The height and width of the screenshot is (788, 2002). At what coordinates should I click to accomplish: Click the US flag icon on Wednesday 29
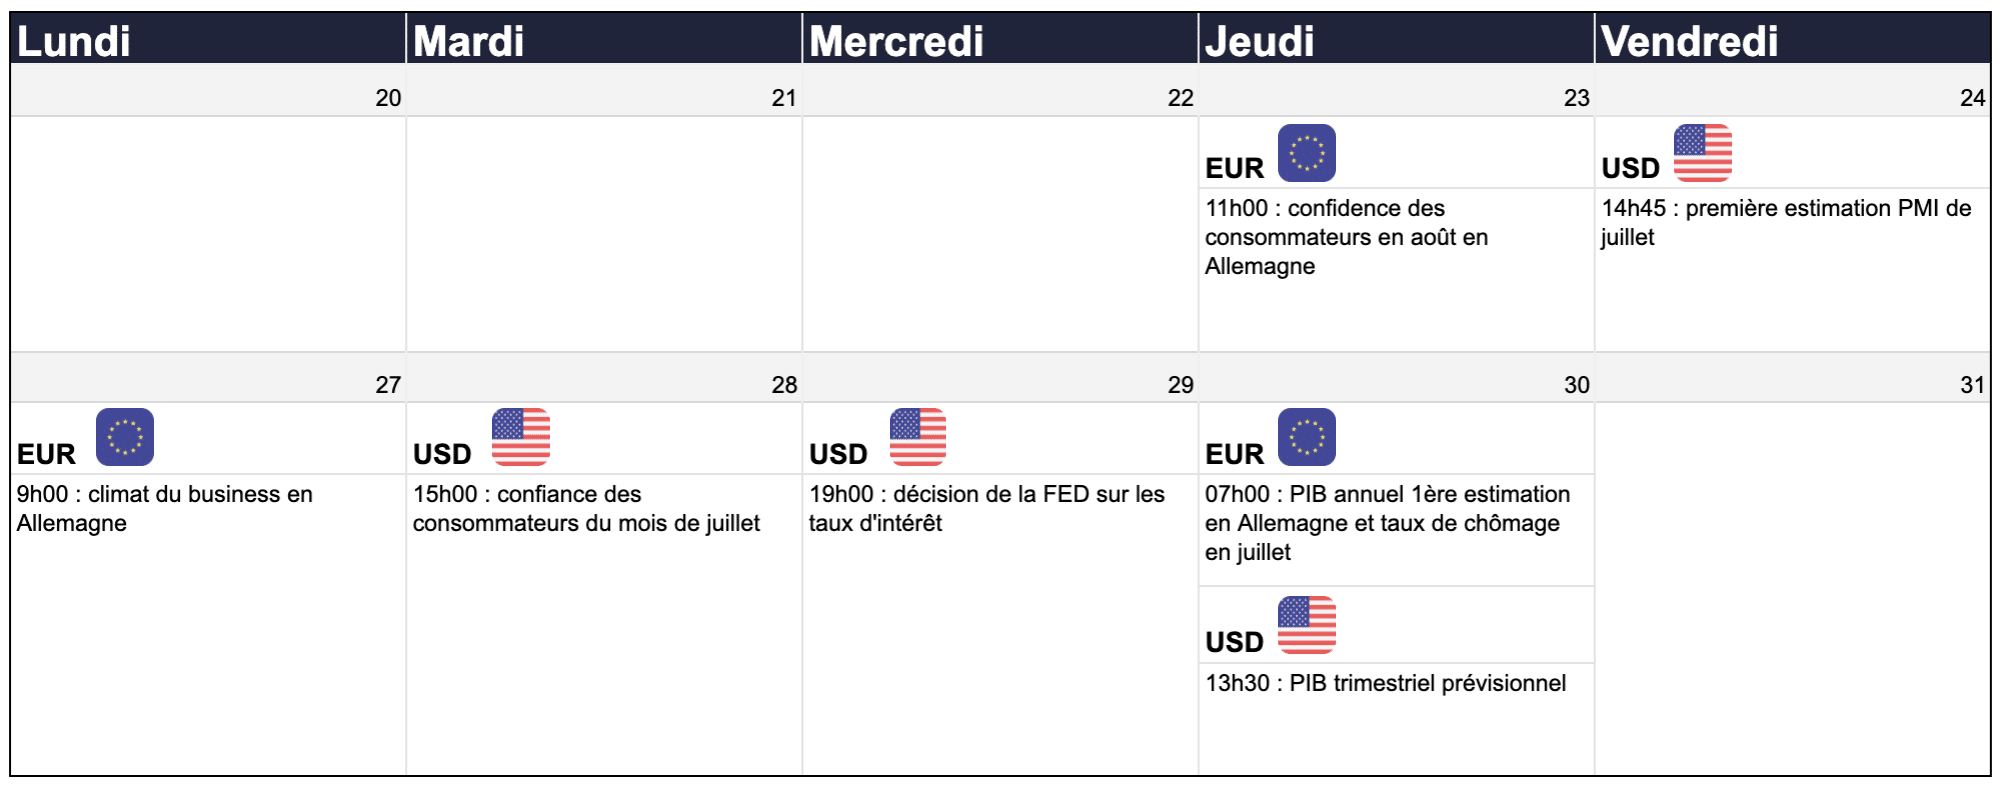pyautogui.click(x=918, y=437)
